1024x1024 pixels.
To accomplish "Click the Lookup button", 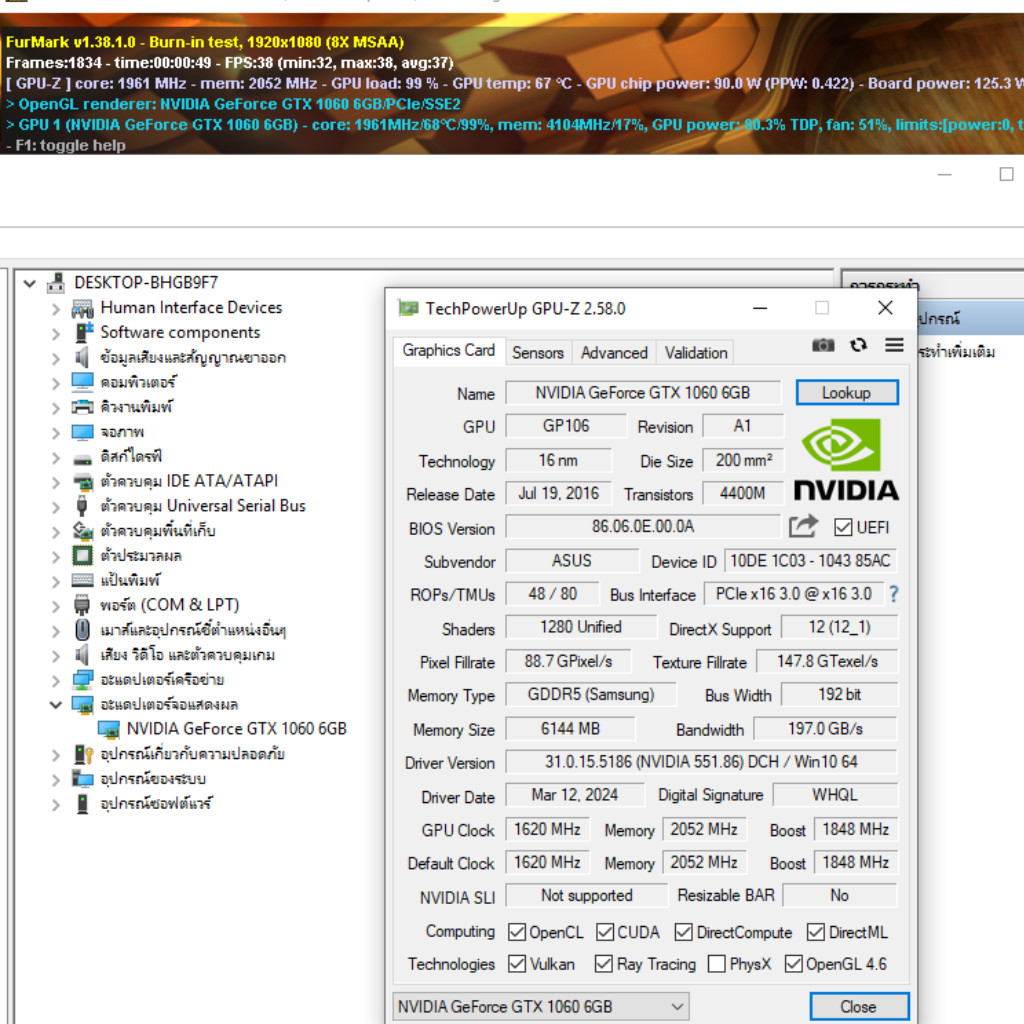I will (846, 392).
